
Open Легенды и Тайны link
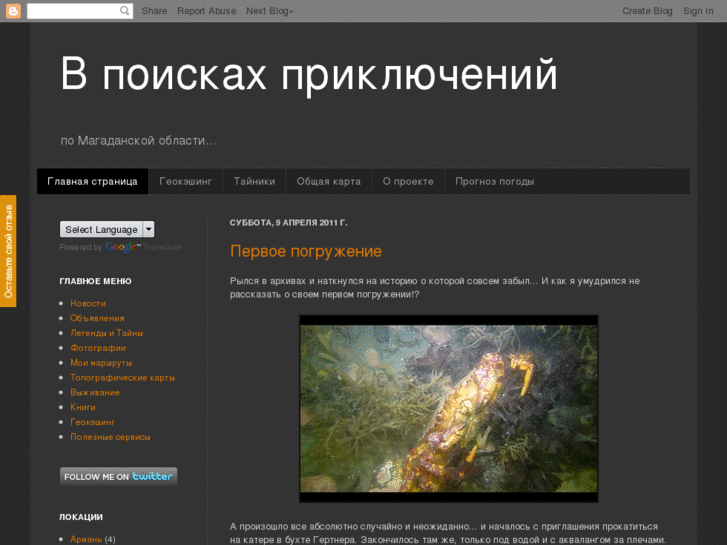point(107,333)
